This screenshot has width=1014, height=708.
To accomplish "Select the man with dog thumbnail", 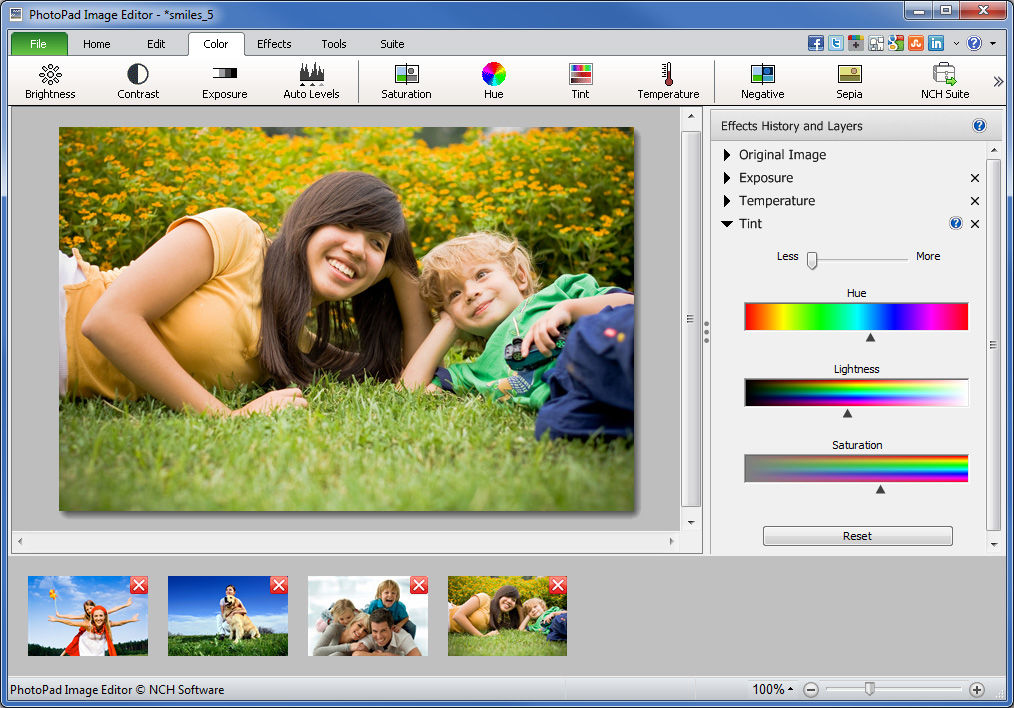I will [x=228, y=616].
